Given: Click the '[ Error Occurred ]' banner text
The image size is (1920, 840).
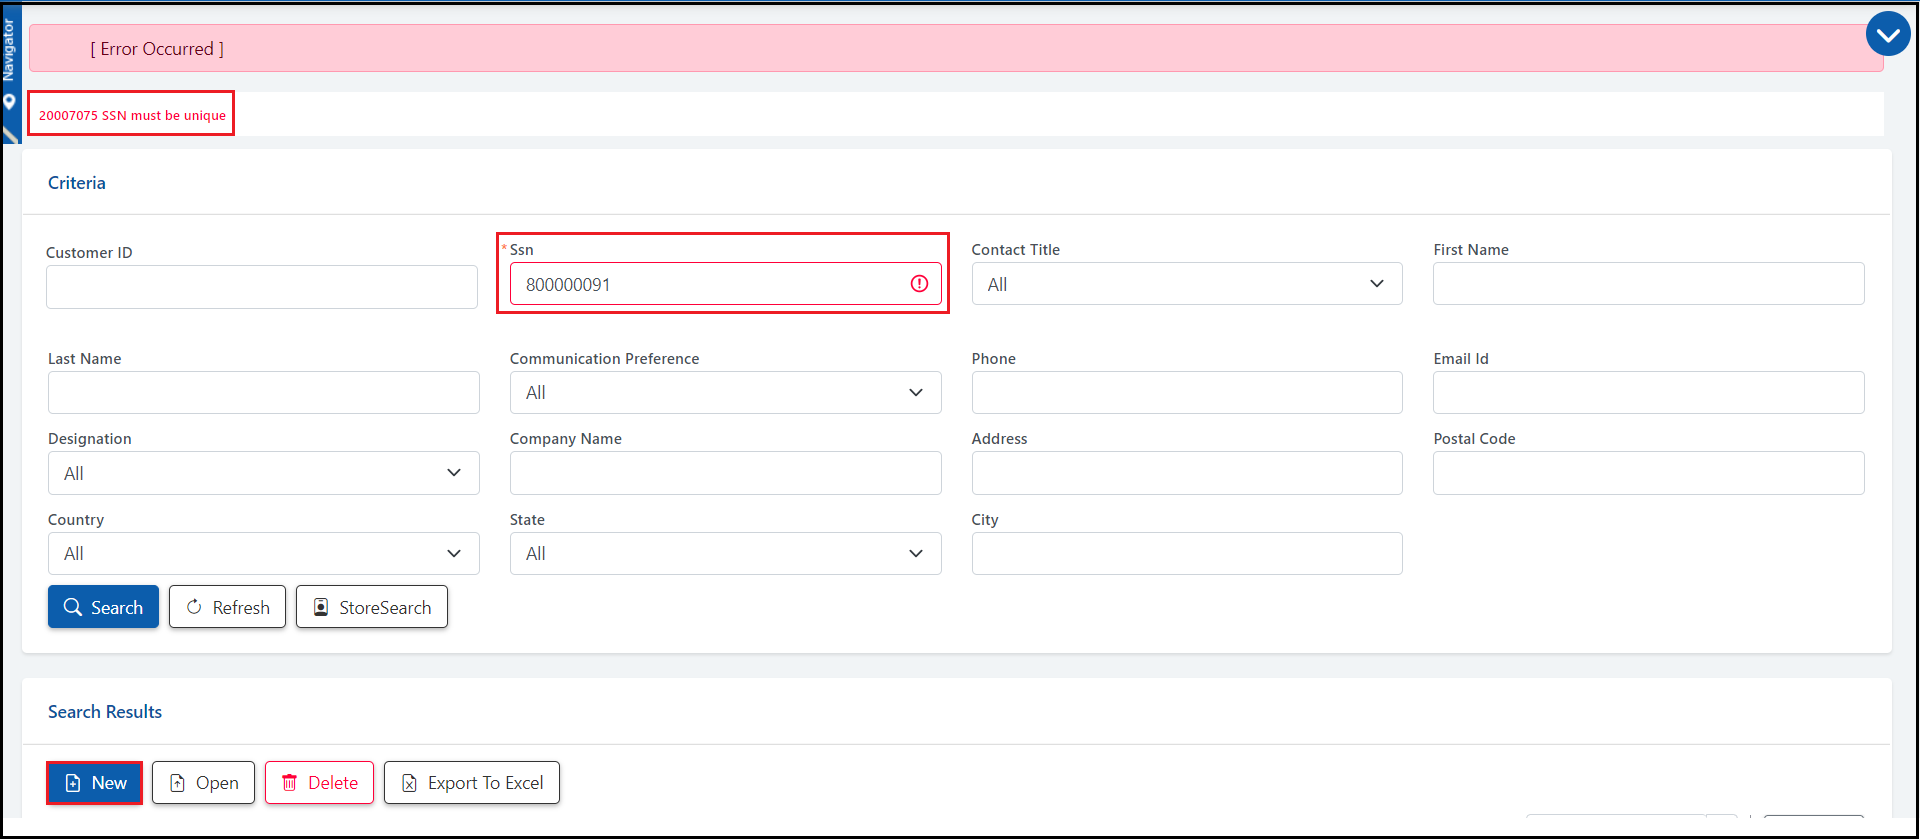Looking at the screenshot, I should tap(157, 49).
